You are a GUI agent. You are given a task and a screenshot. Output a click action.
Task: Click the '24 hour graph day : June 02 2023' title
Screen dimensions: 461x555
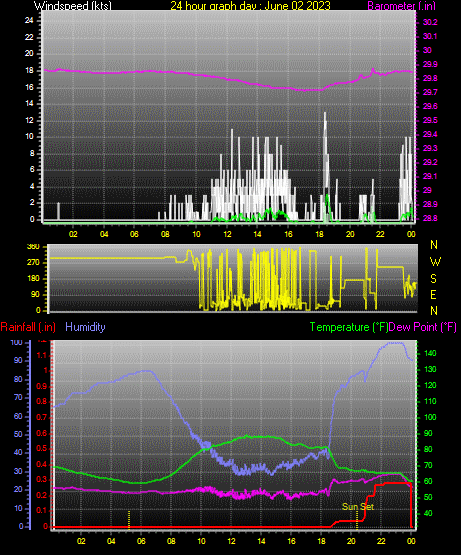tap(250, 6)
